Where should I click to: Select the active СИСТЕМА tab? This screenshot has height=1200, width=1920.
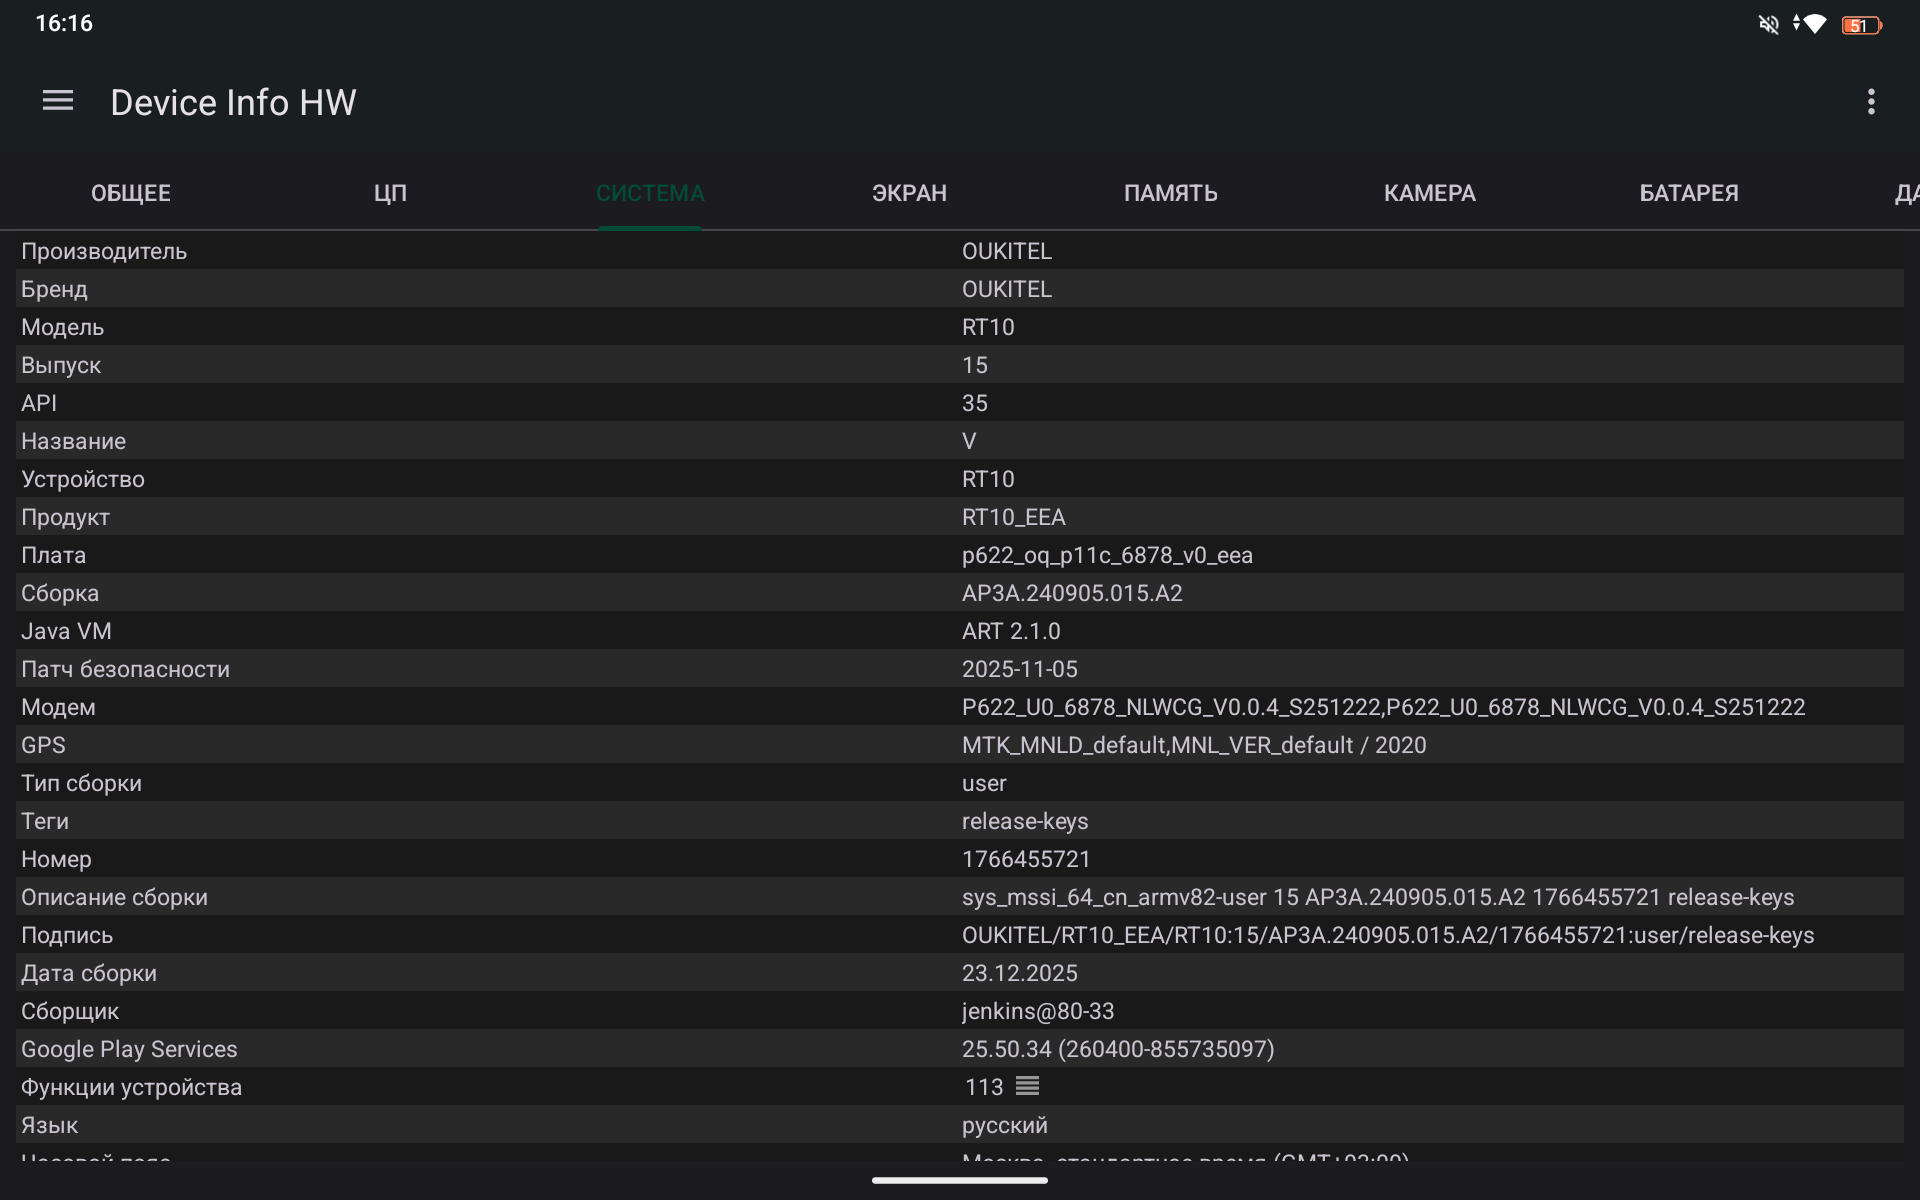coord(650,193)
